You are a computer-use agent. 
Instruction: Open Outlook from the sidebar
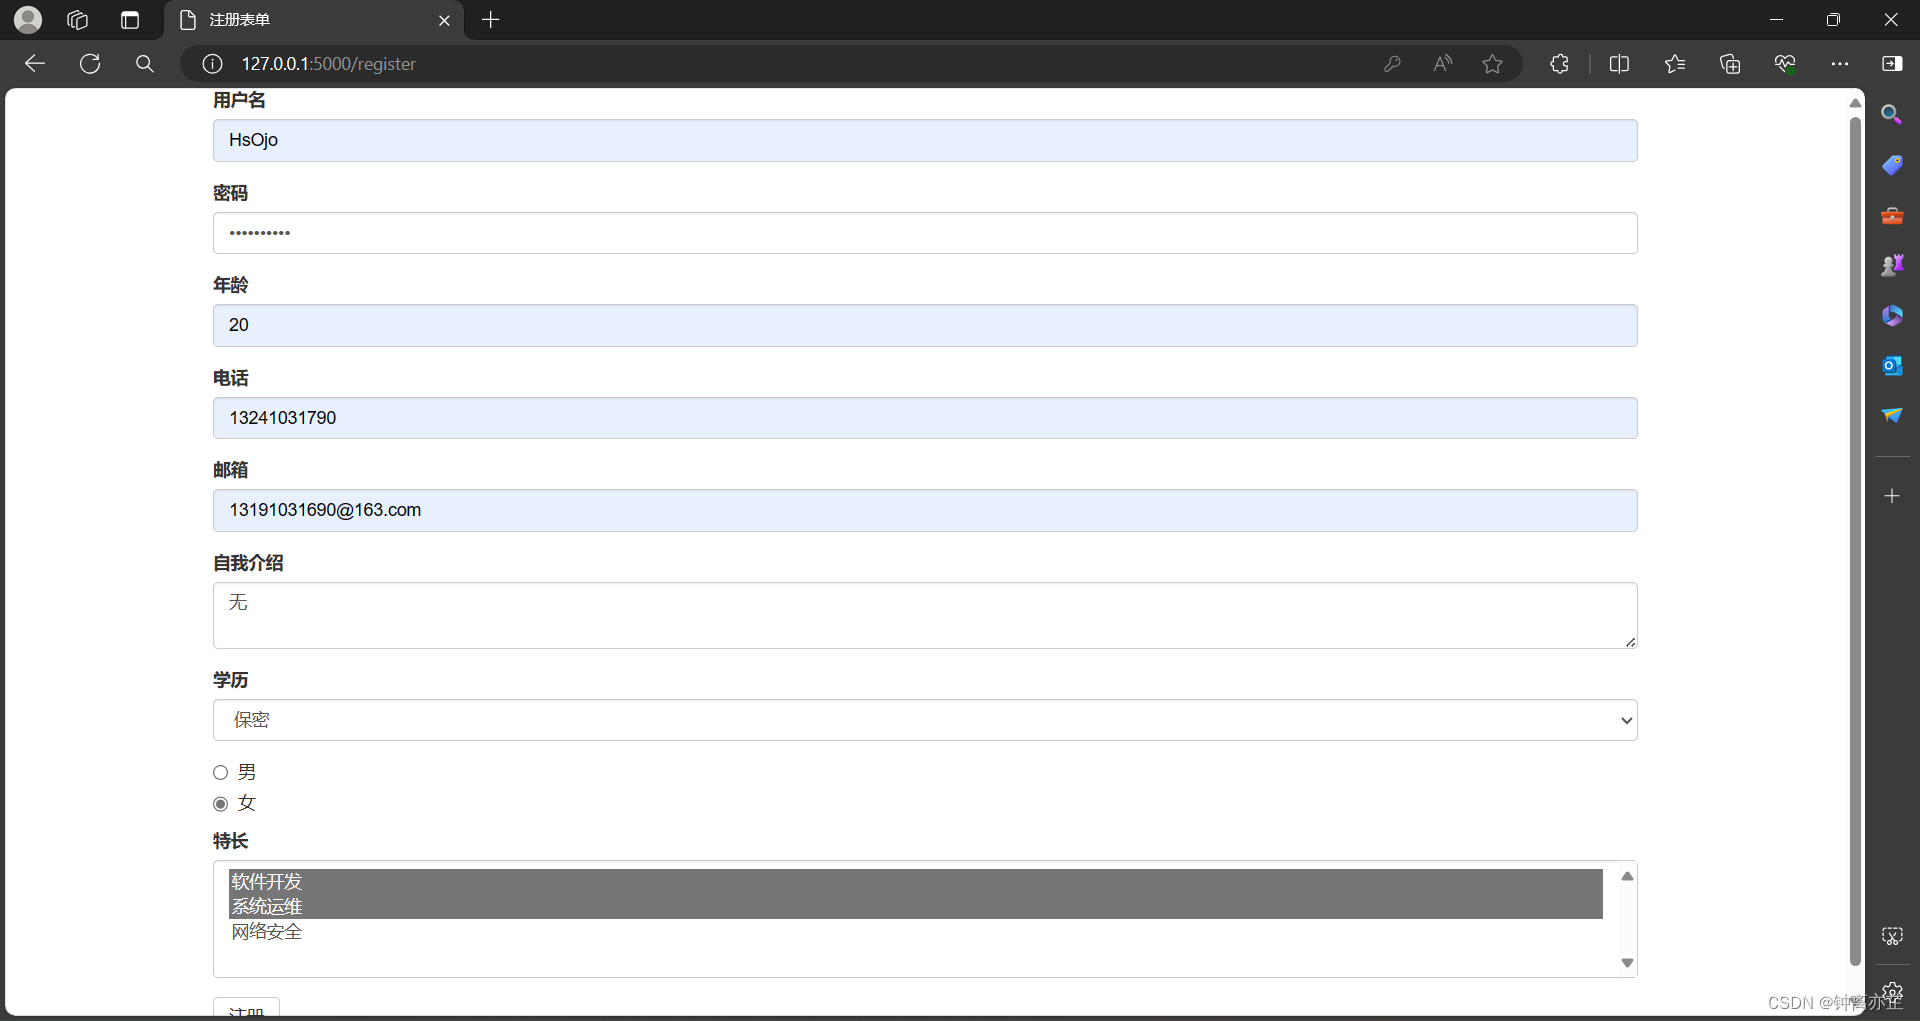pos(1893,366)
